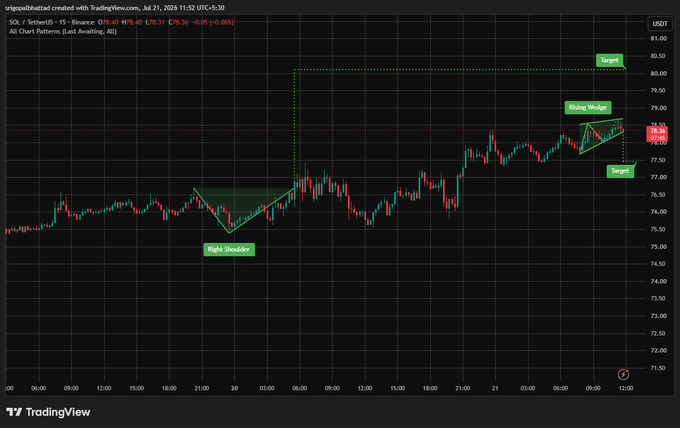Screen dimensions: 680x428
Task: Click the 76.50 price axis label
Action: (658, 195)
